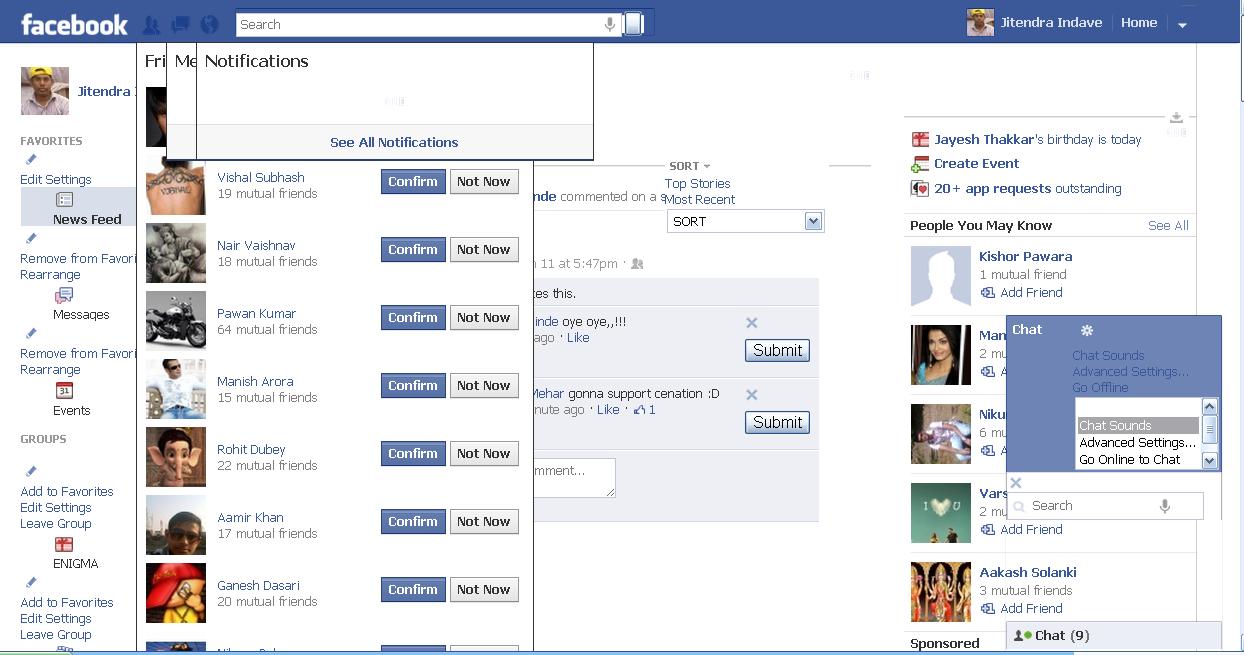Screen dimensions: 1244x655
Task: Click the Events calendar icon
Action: pyautogui.click(x=64, y=390)
